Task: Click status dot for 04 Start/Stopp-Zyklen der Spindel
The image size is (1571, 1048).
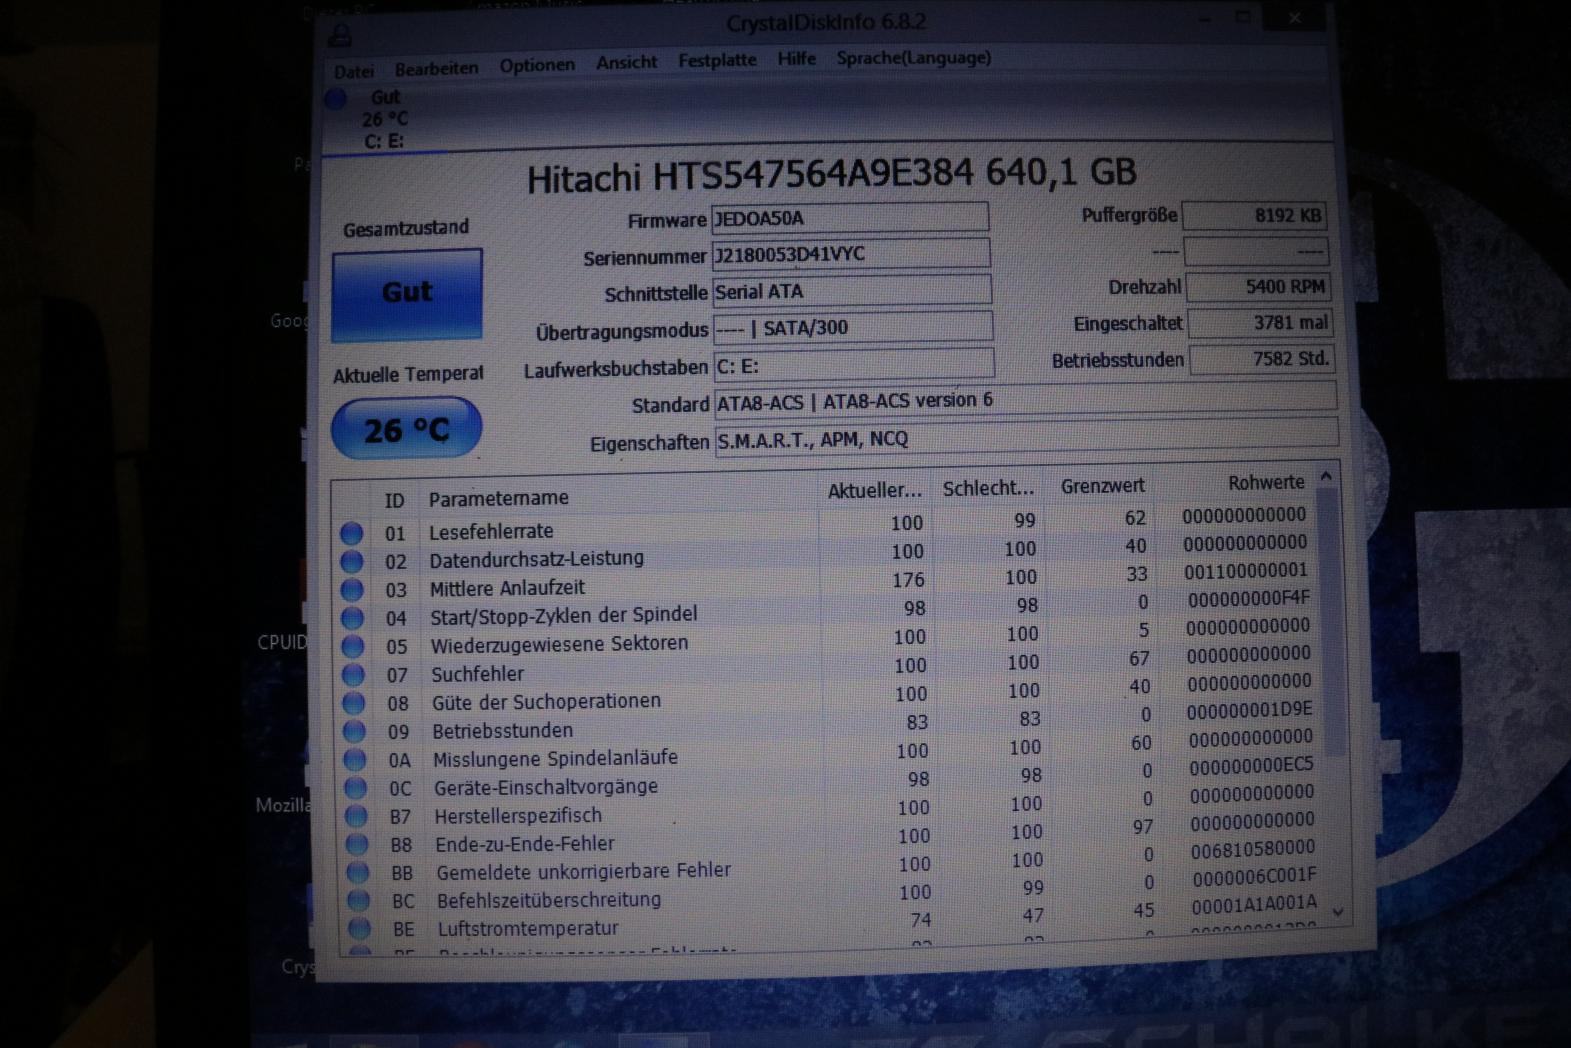Action: (353, 618)
